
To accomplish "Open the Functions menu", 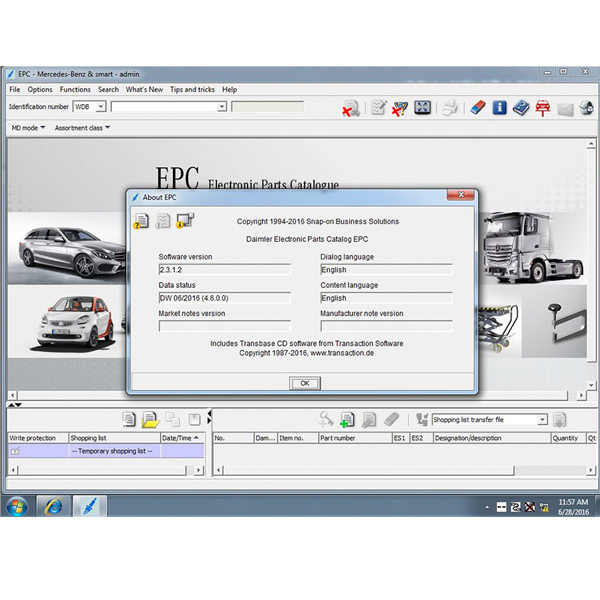I will click(75, 90).
